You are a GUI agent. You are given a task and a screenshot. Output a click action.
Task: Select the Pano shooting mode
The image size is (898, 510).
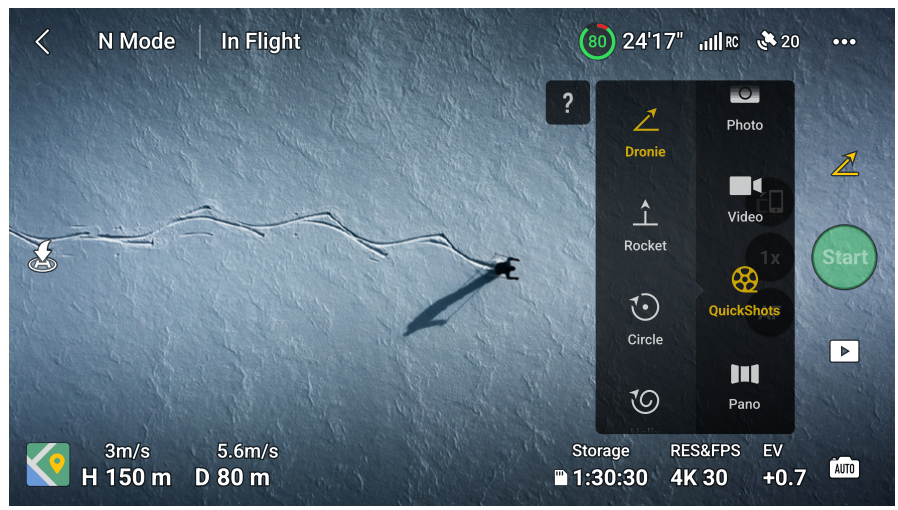coord(745,388)
